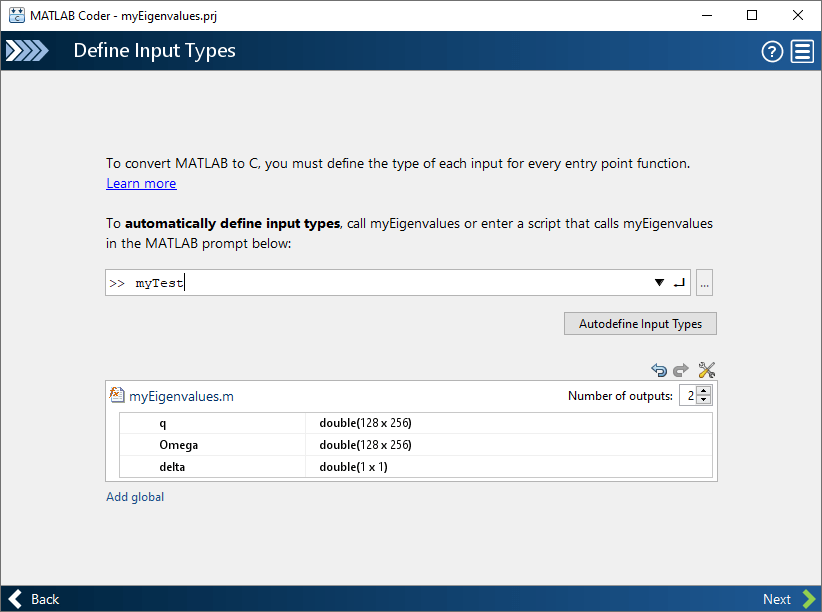822x612 pixels.
Task: Select the Omega type double(128 x 256)
Action: point(365,445)
